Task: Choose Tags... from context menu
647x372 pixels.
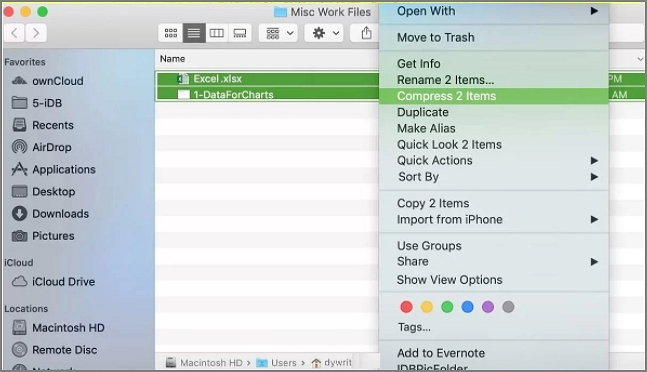Action: coord(414,327)
